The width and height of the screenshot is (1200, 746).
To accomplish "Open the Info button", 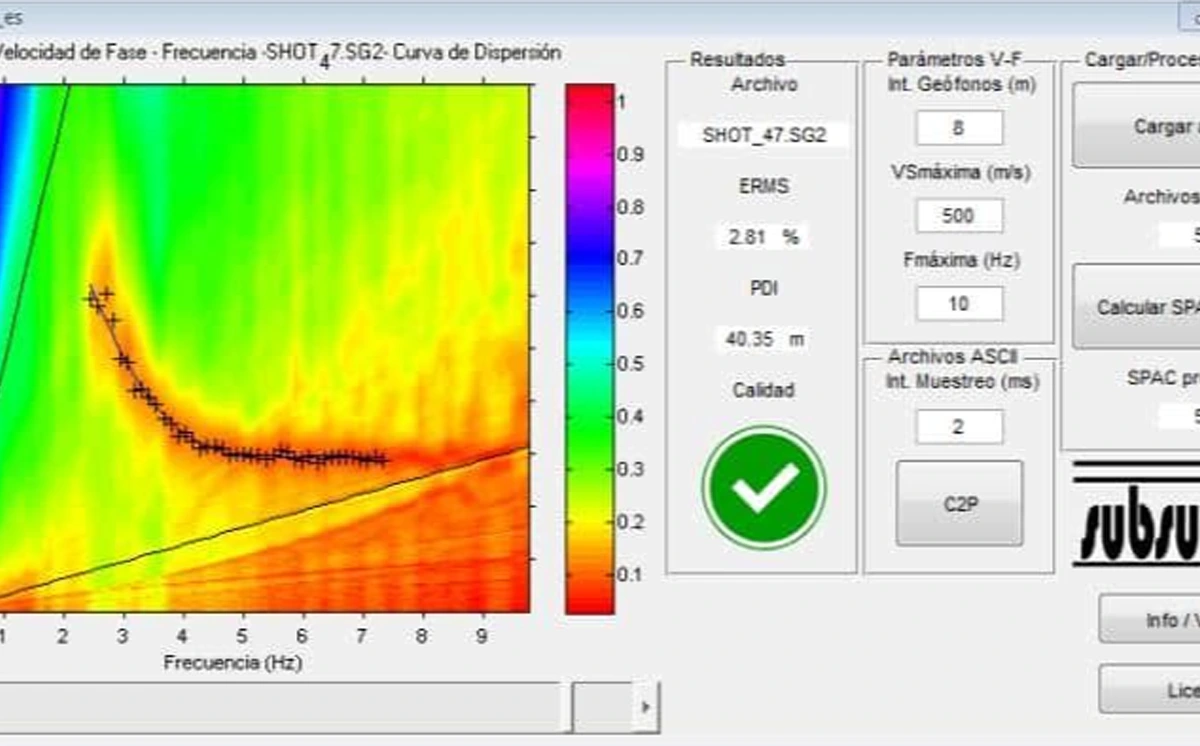I will coord(1150,620).
